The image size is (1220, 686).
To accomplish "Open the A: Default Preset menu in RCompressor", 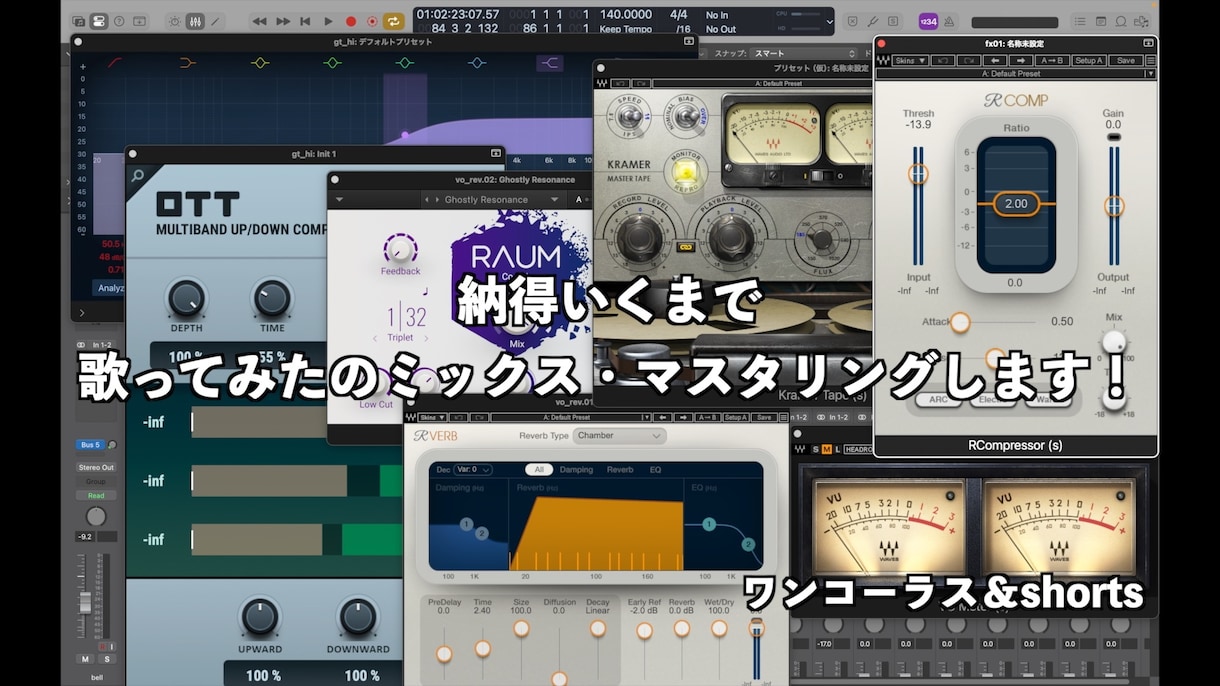I will tap(1013, 73).
